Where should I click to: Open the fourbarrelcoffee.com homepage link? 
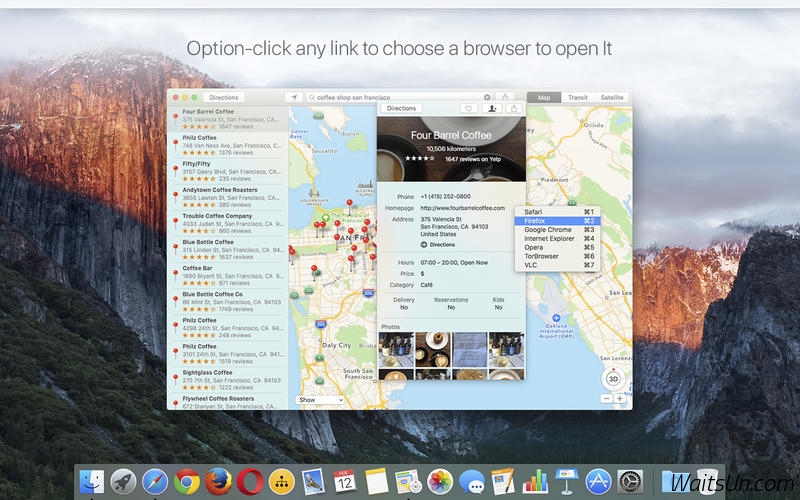point(463,208)
